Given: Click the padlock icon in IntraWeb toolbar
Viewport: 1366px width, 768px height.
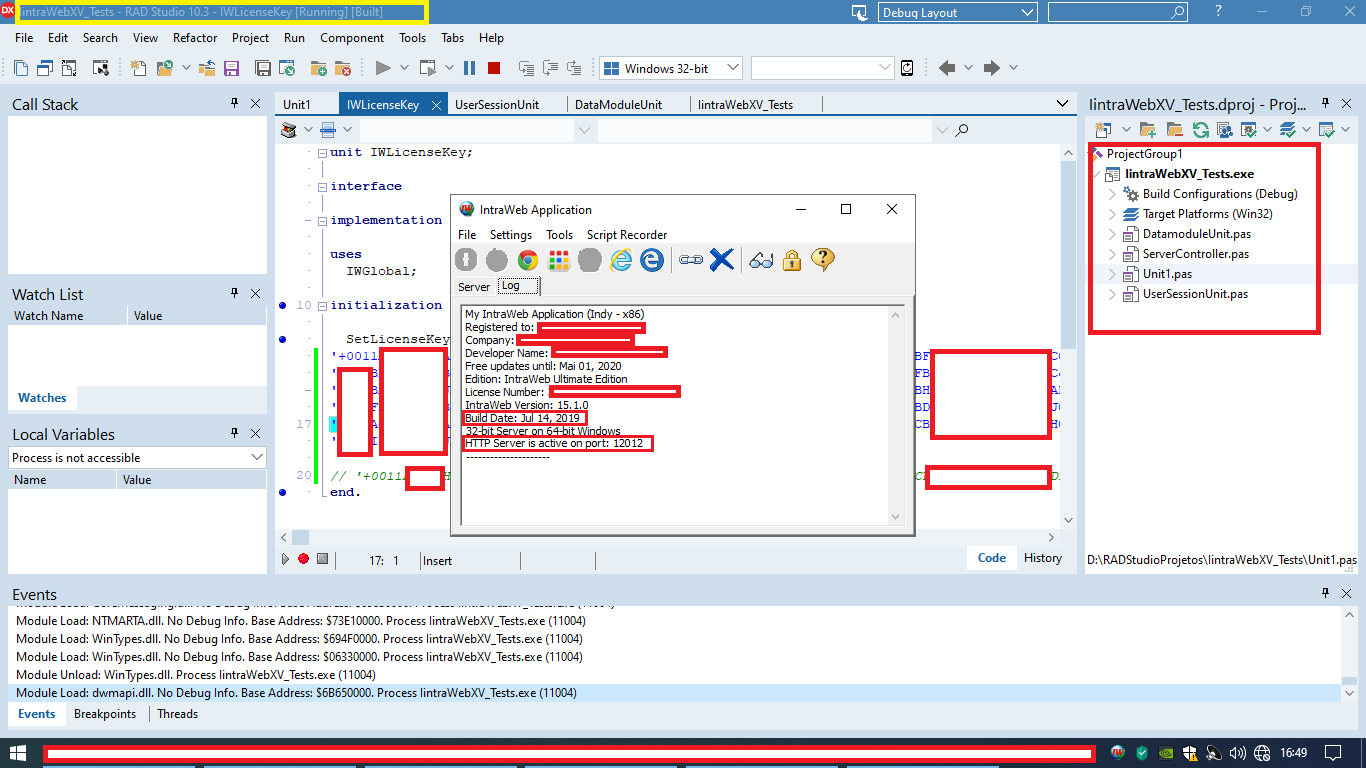Looking at the screenshot, I should [792, 260].
